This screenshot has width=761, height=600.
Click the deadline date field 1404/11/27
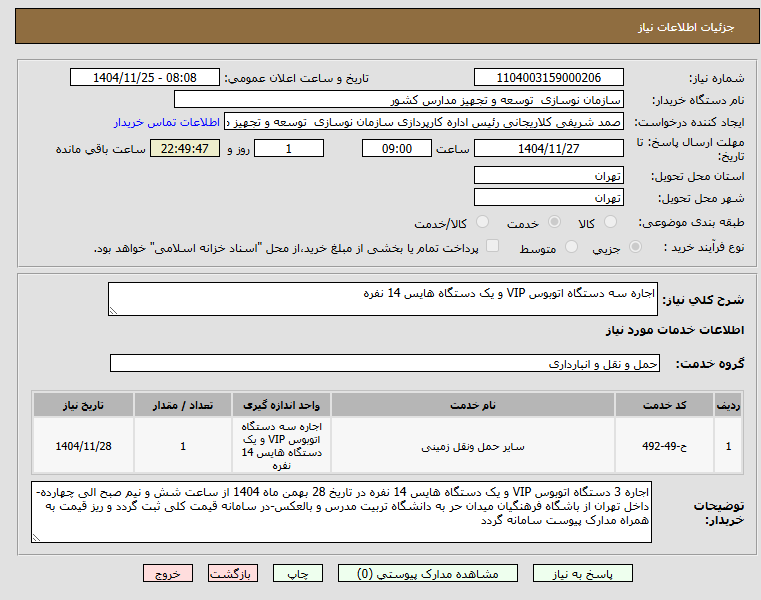548,148
